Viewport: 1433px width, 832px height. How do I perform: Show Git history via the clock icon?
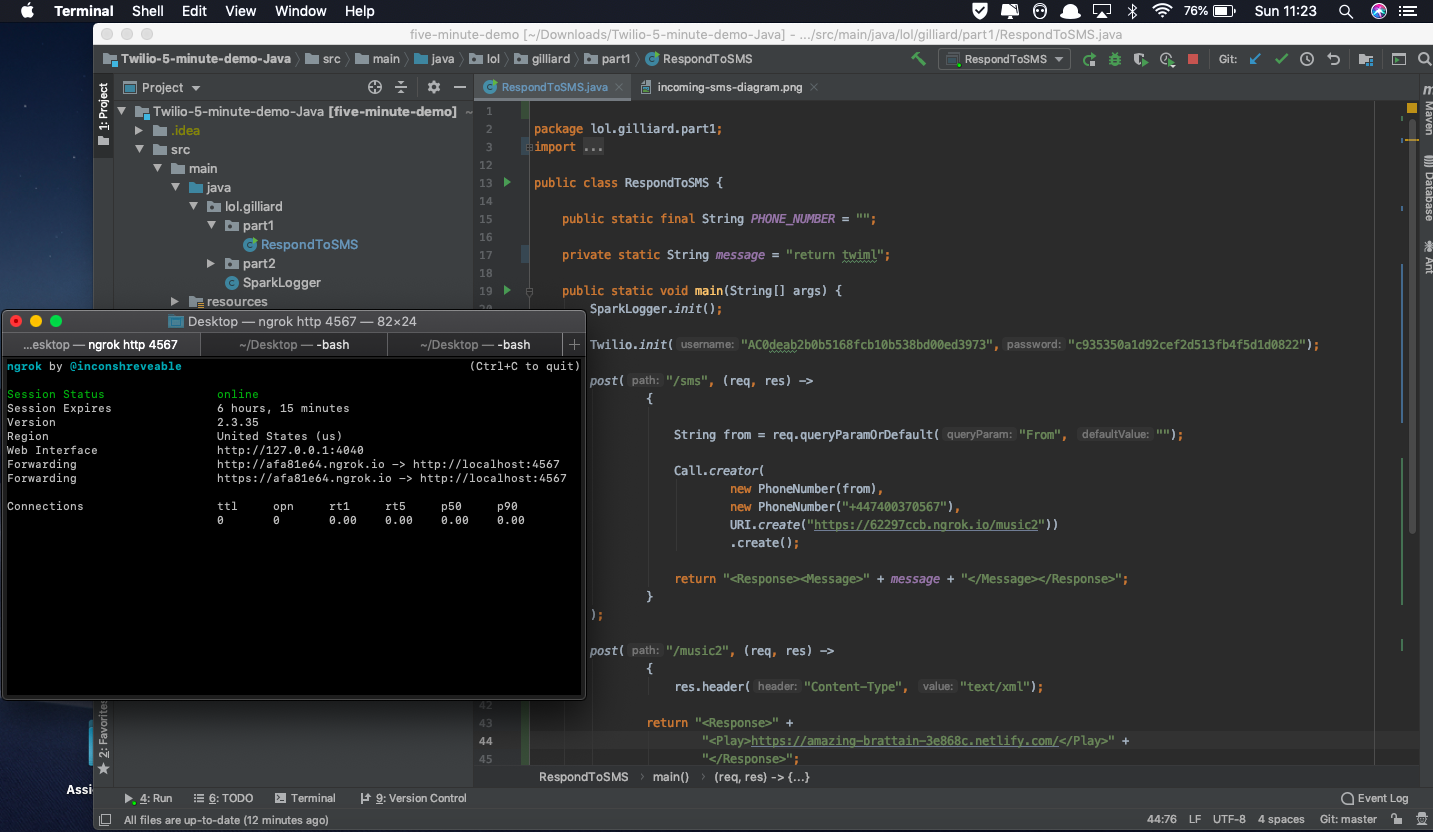[x=1307, y=59]
